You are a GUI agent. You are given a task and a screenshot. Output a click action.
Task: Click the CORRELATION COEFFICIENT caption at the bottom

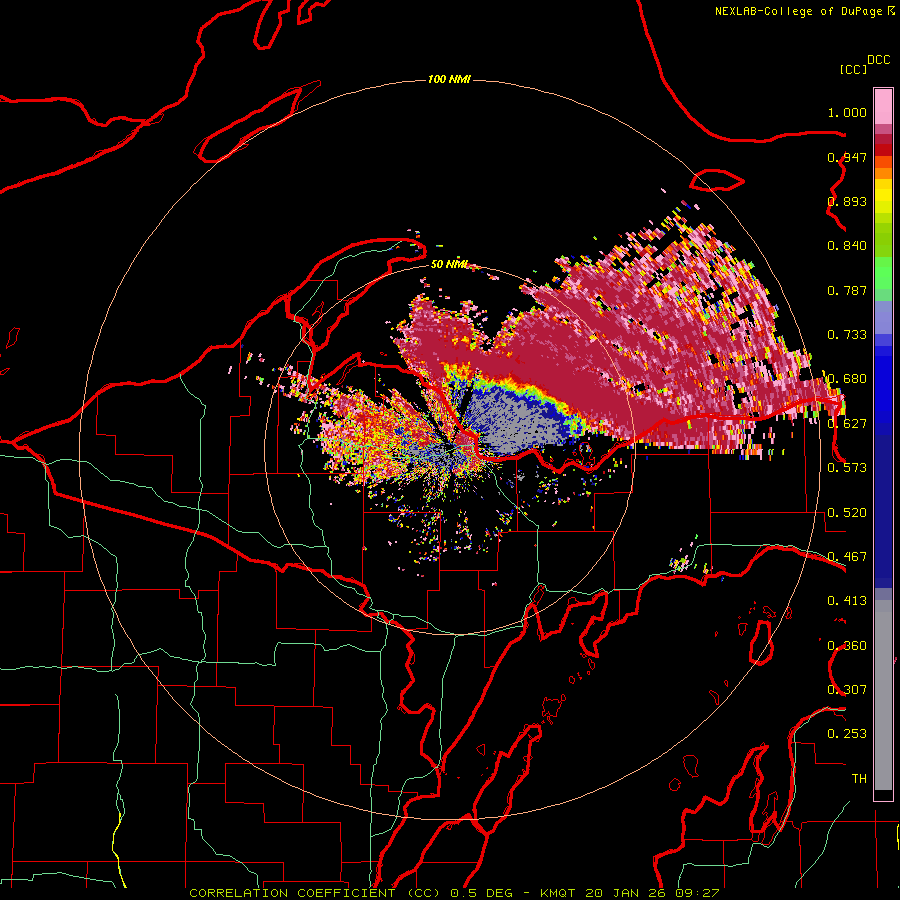coord(454,893)
